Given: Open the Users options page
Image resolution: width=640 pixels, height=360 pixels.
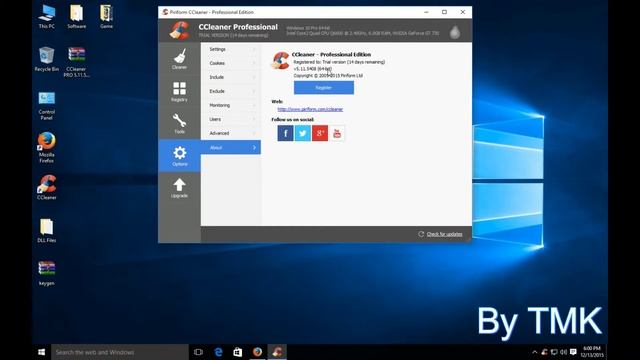Looking at the screenshot, I should tap(231, 119).
